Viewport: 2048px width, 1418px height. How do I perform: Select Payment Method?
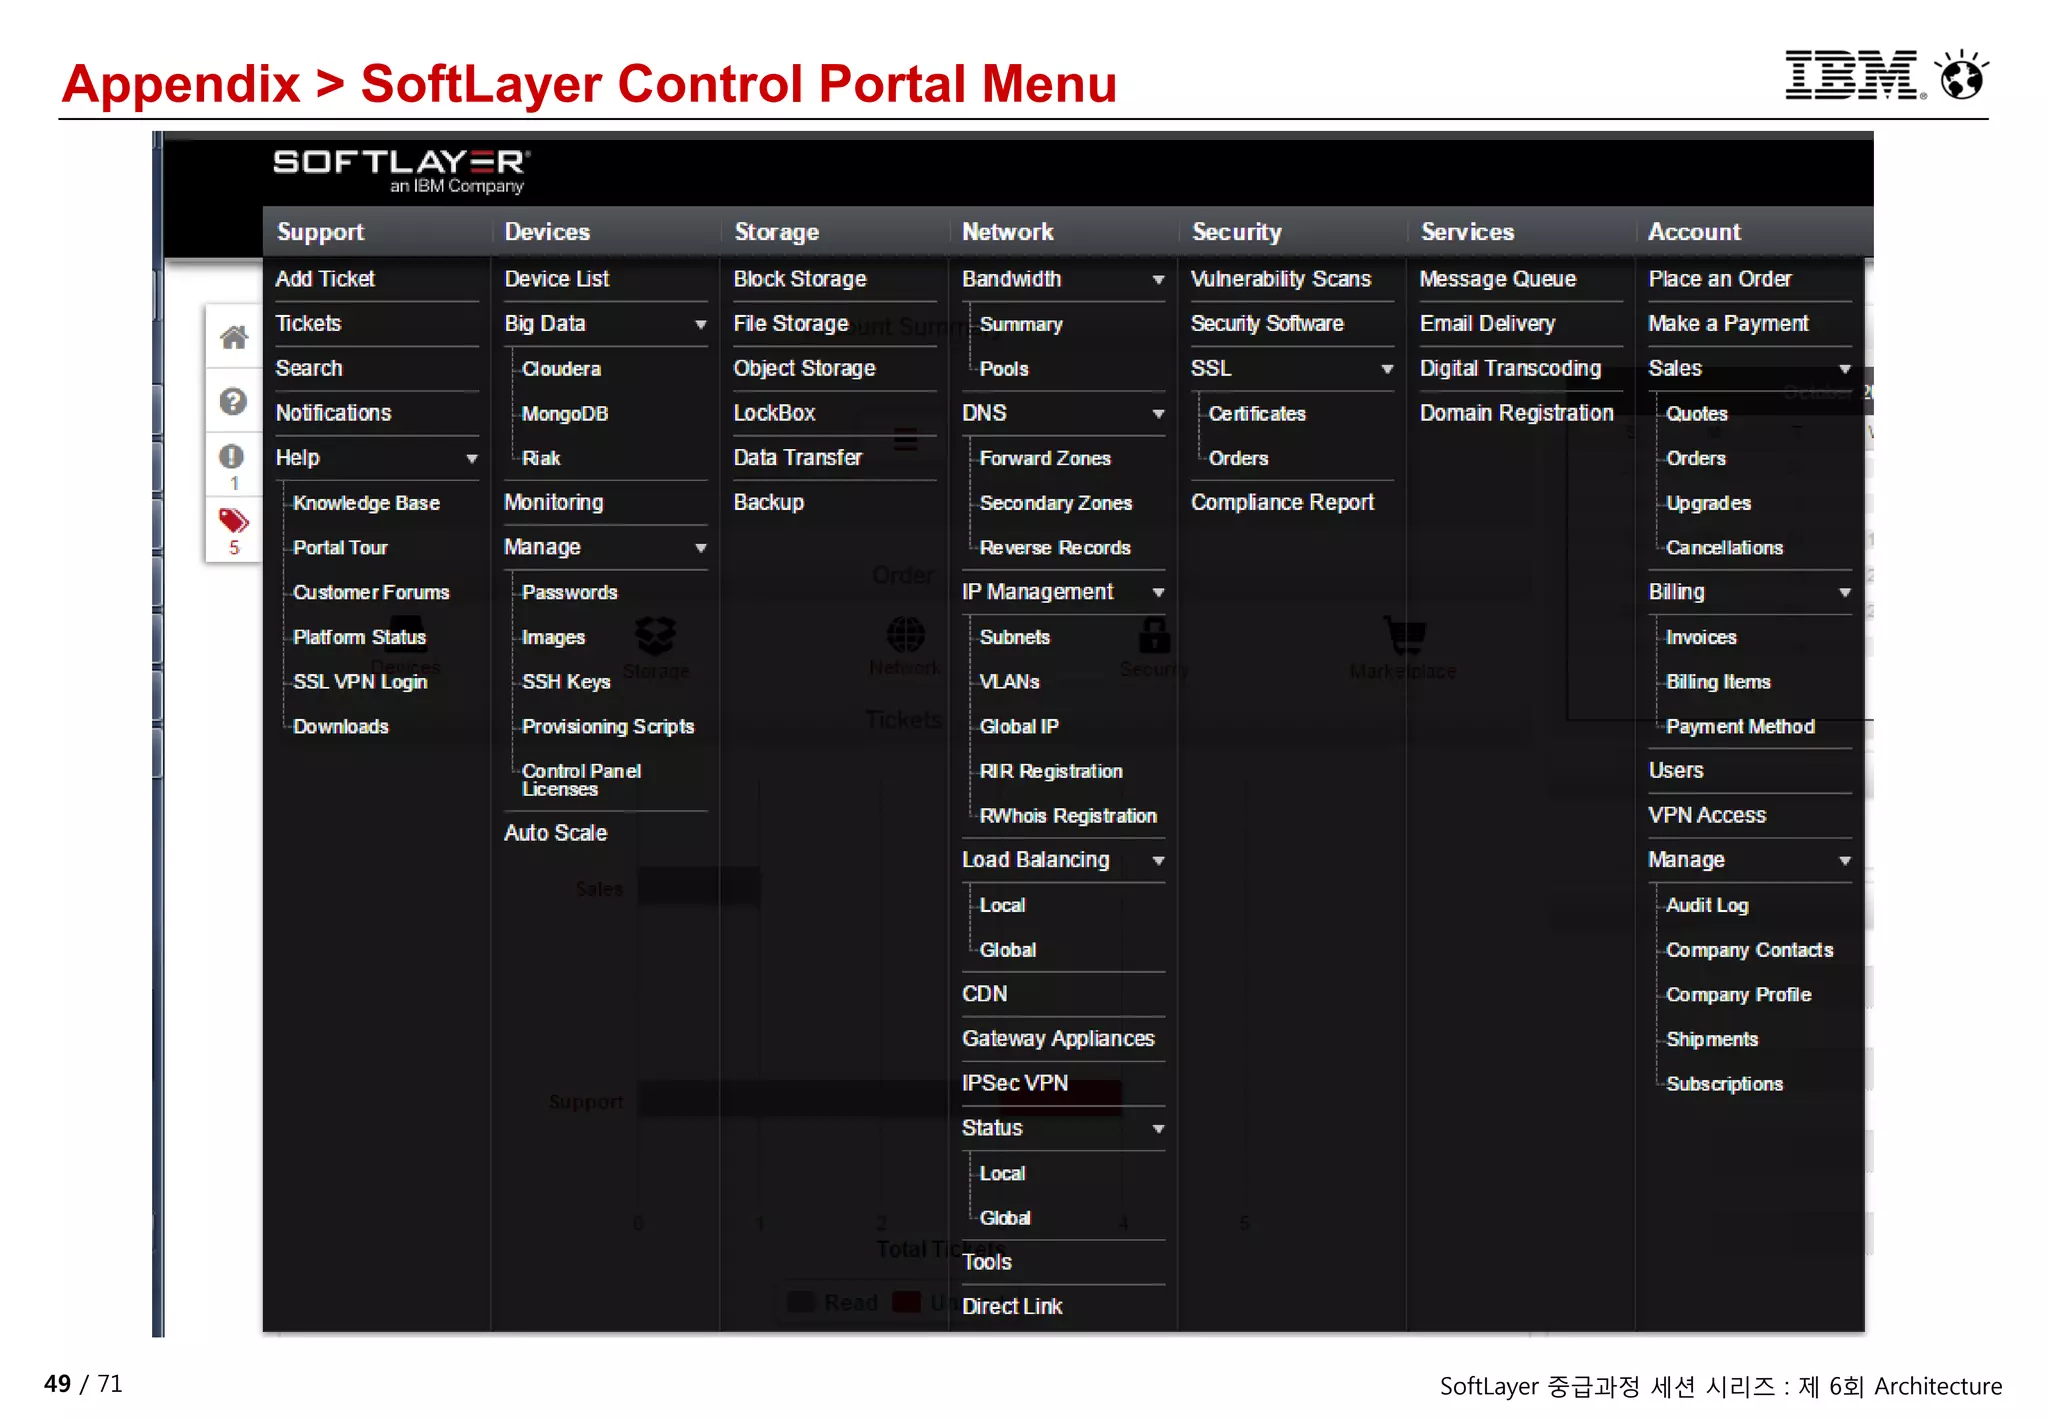1740,727
